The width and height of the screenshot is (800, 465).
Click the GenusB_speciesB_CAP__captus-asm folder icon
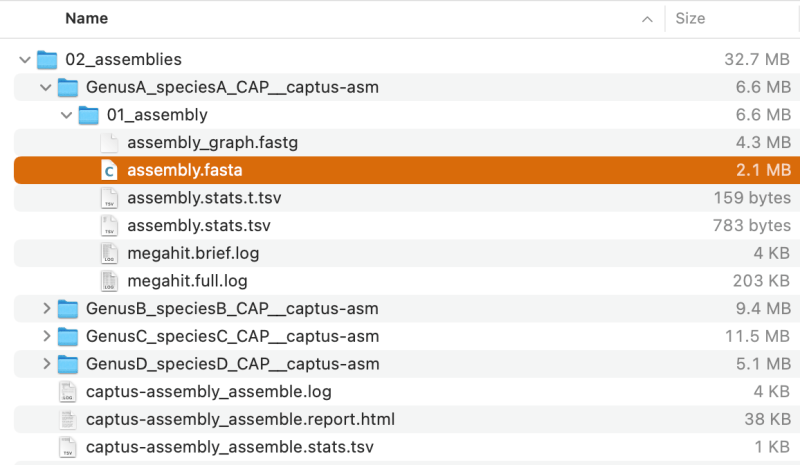68,308
